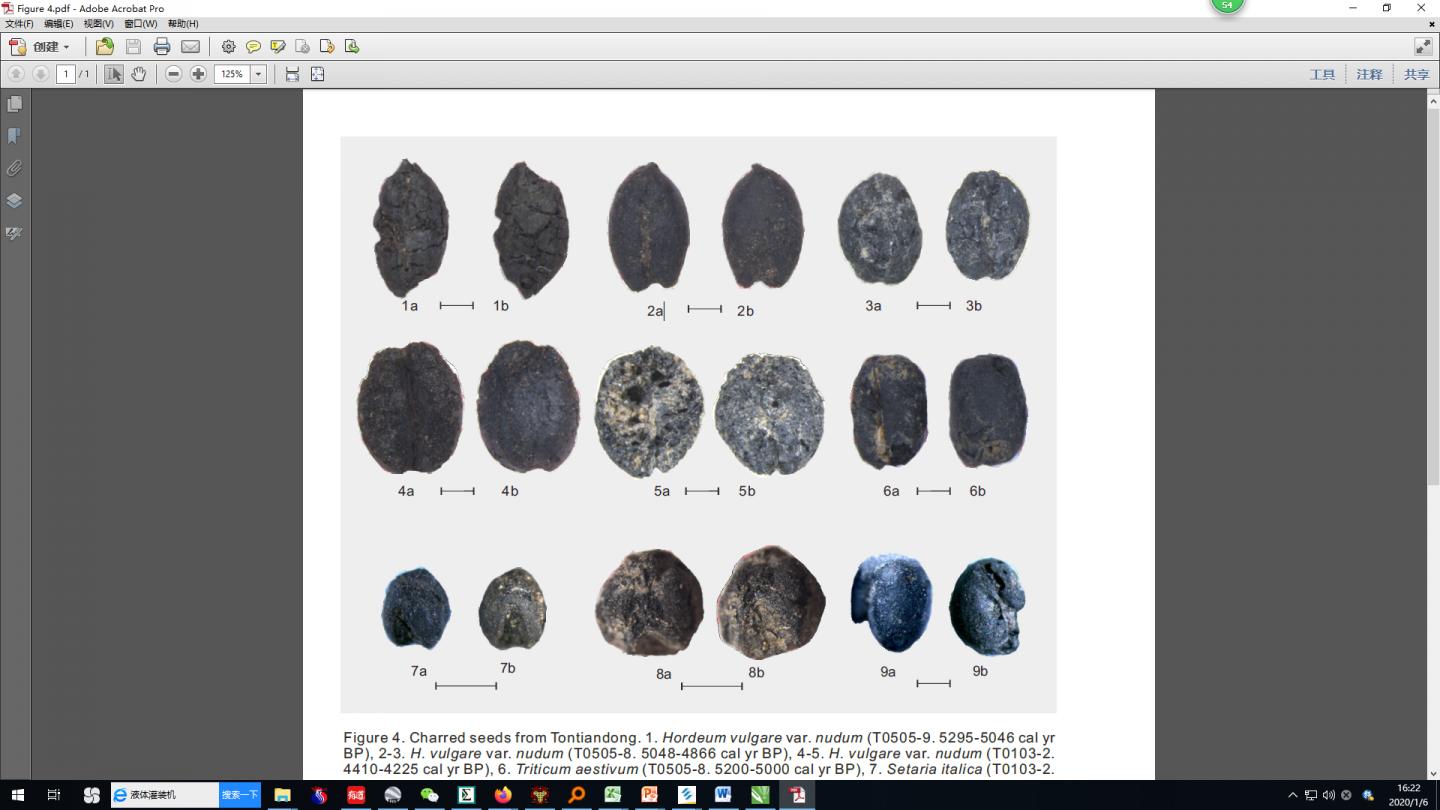Open the 编辑(E) menu
Image resolution: width=1440 pixels, height=810 pixels.
[x=58, y=23]
